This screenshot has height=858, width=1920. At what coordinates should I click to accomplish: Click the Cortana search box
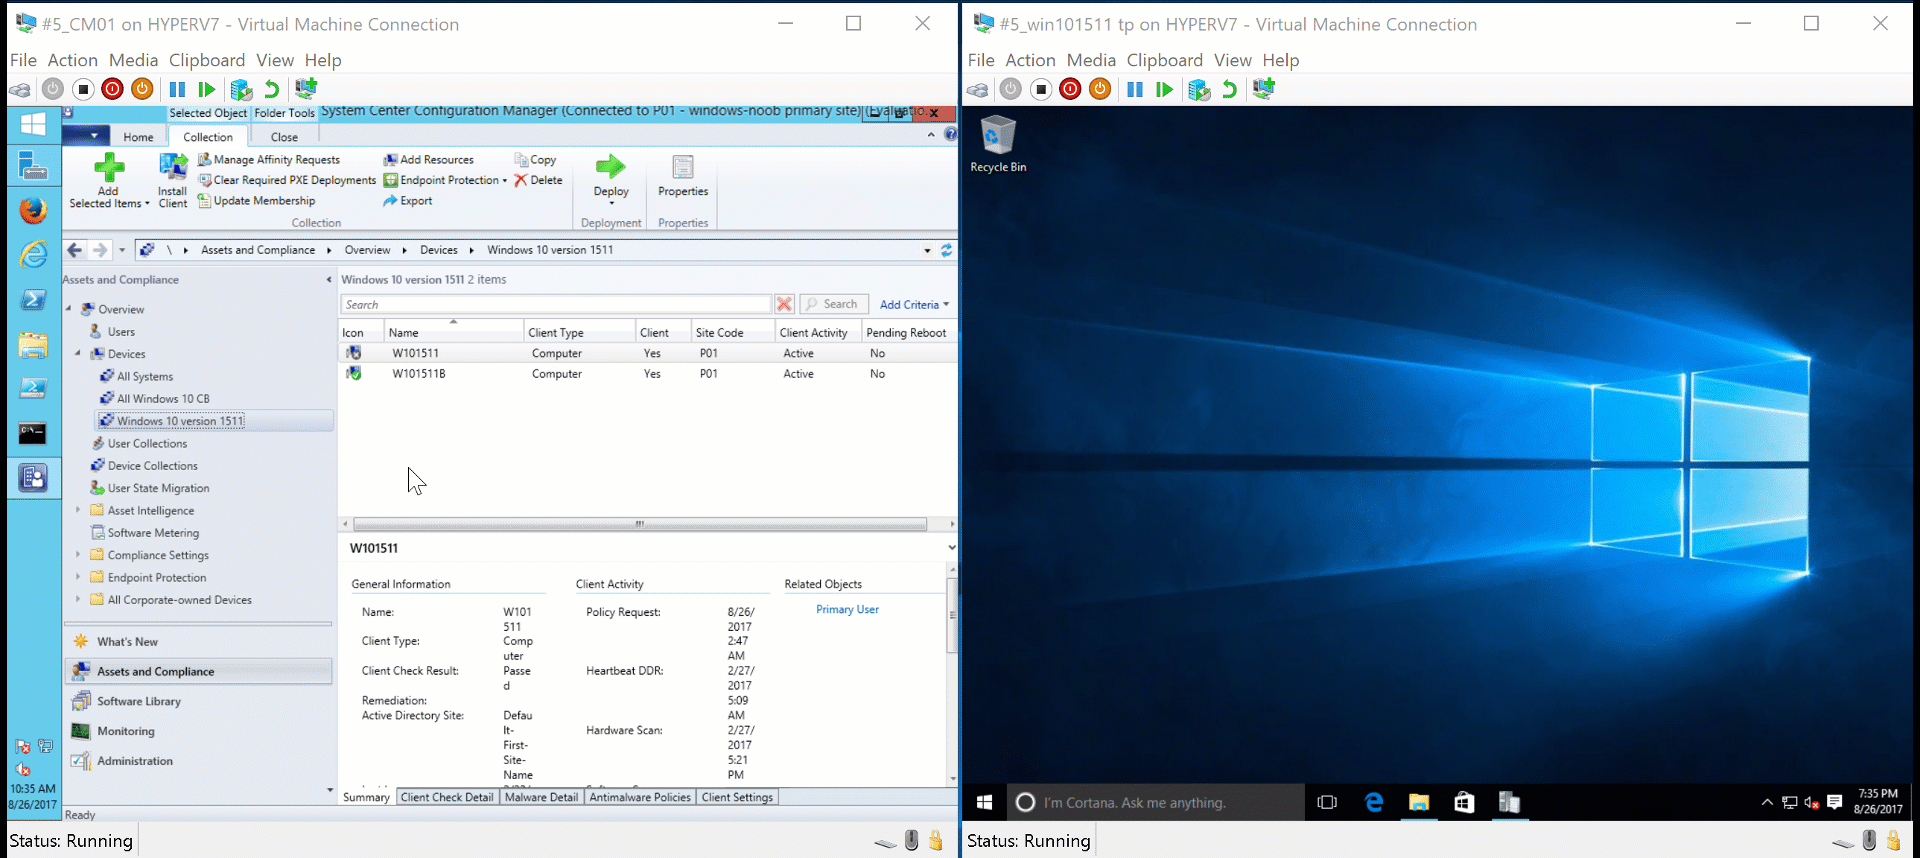(1155, 802)
